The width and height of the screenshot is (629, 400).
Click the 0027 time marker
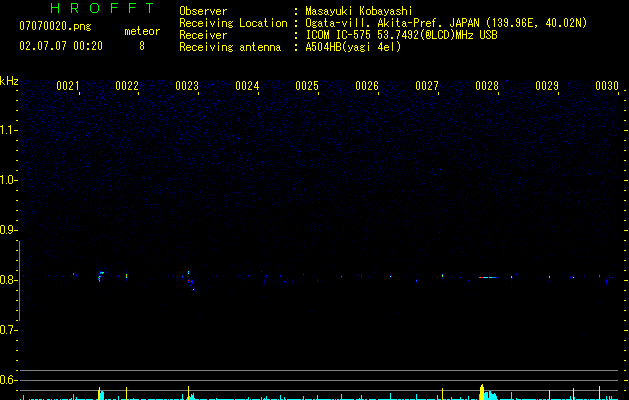click(427, 86)
